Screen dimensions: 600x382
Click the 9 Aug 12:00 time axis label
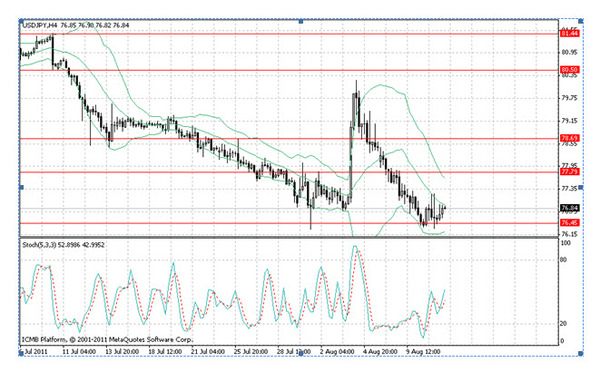click(x=423, y=351)
